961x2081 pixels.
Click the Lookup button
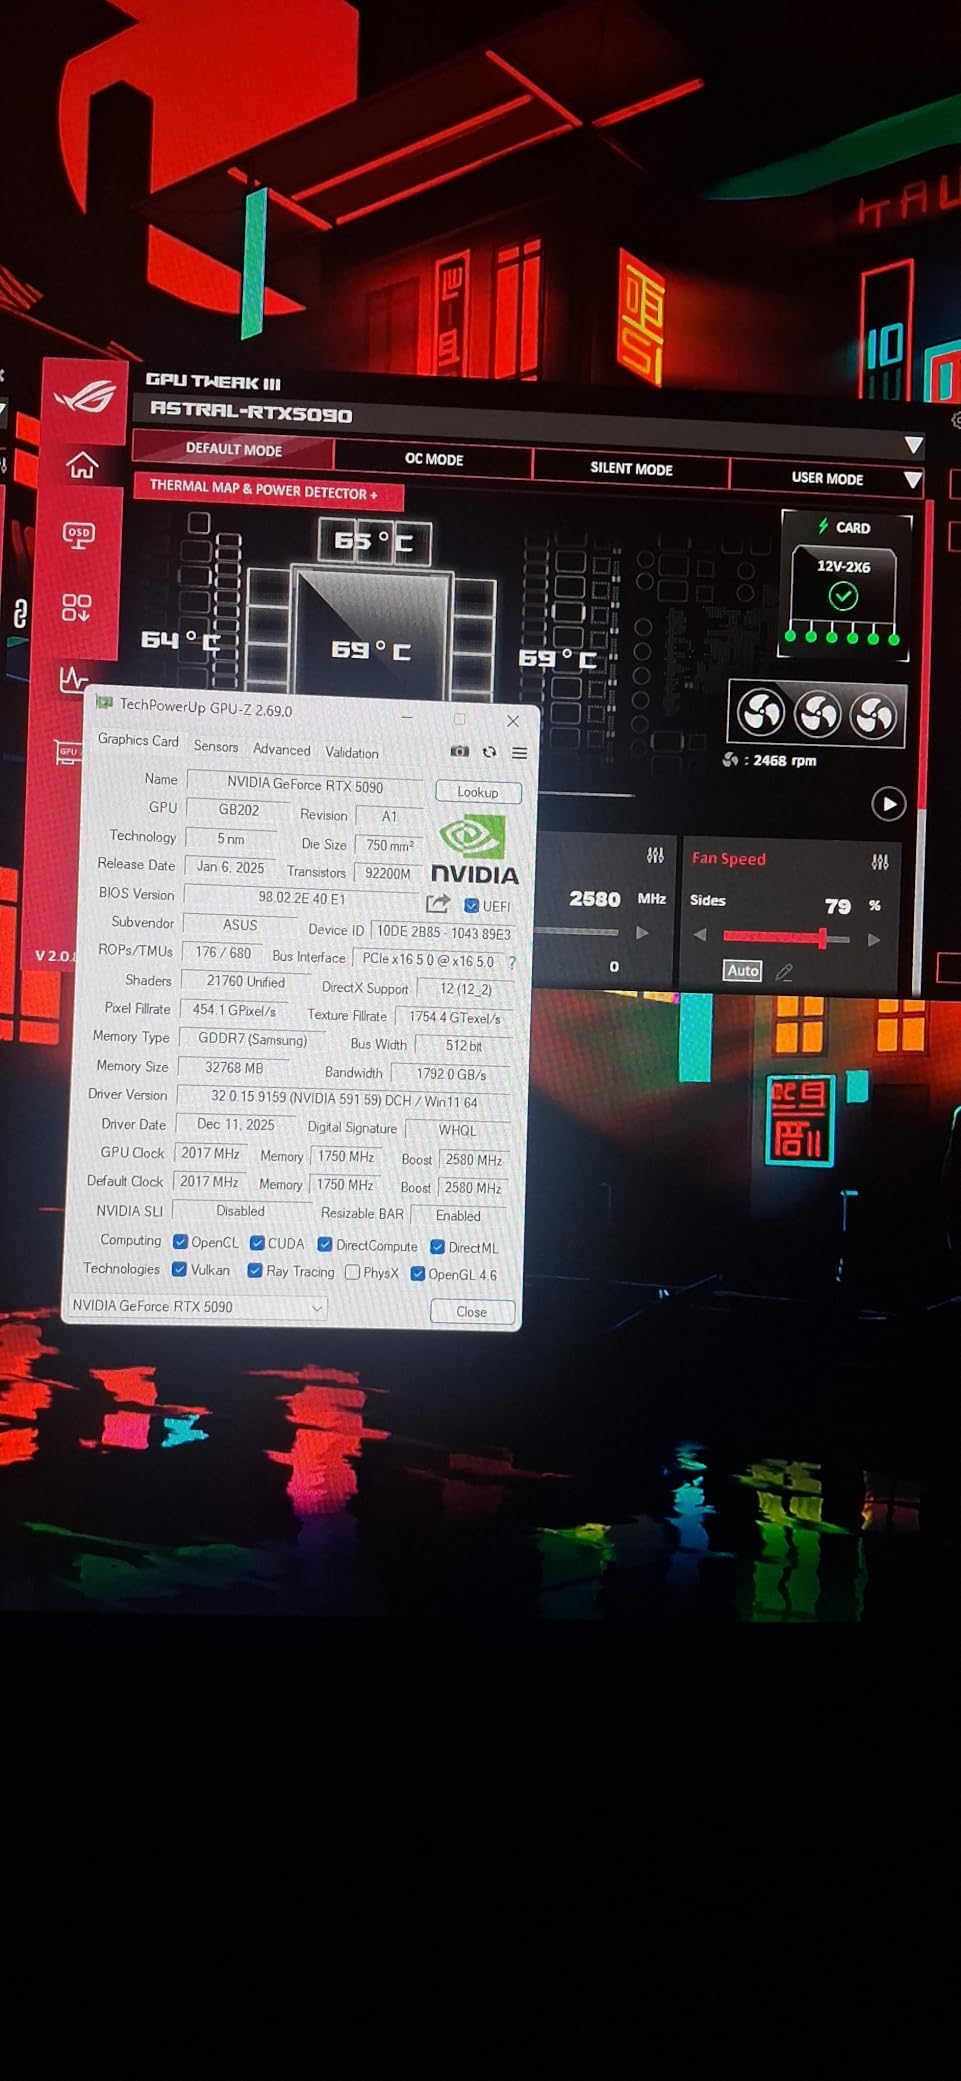click(x=478, y=792)
